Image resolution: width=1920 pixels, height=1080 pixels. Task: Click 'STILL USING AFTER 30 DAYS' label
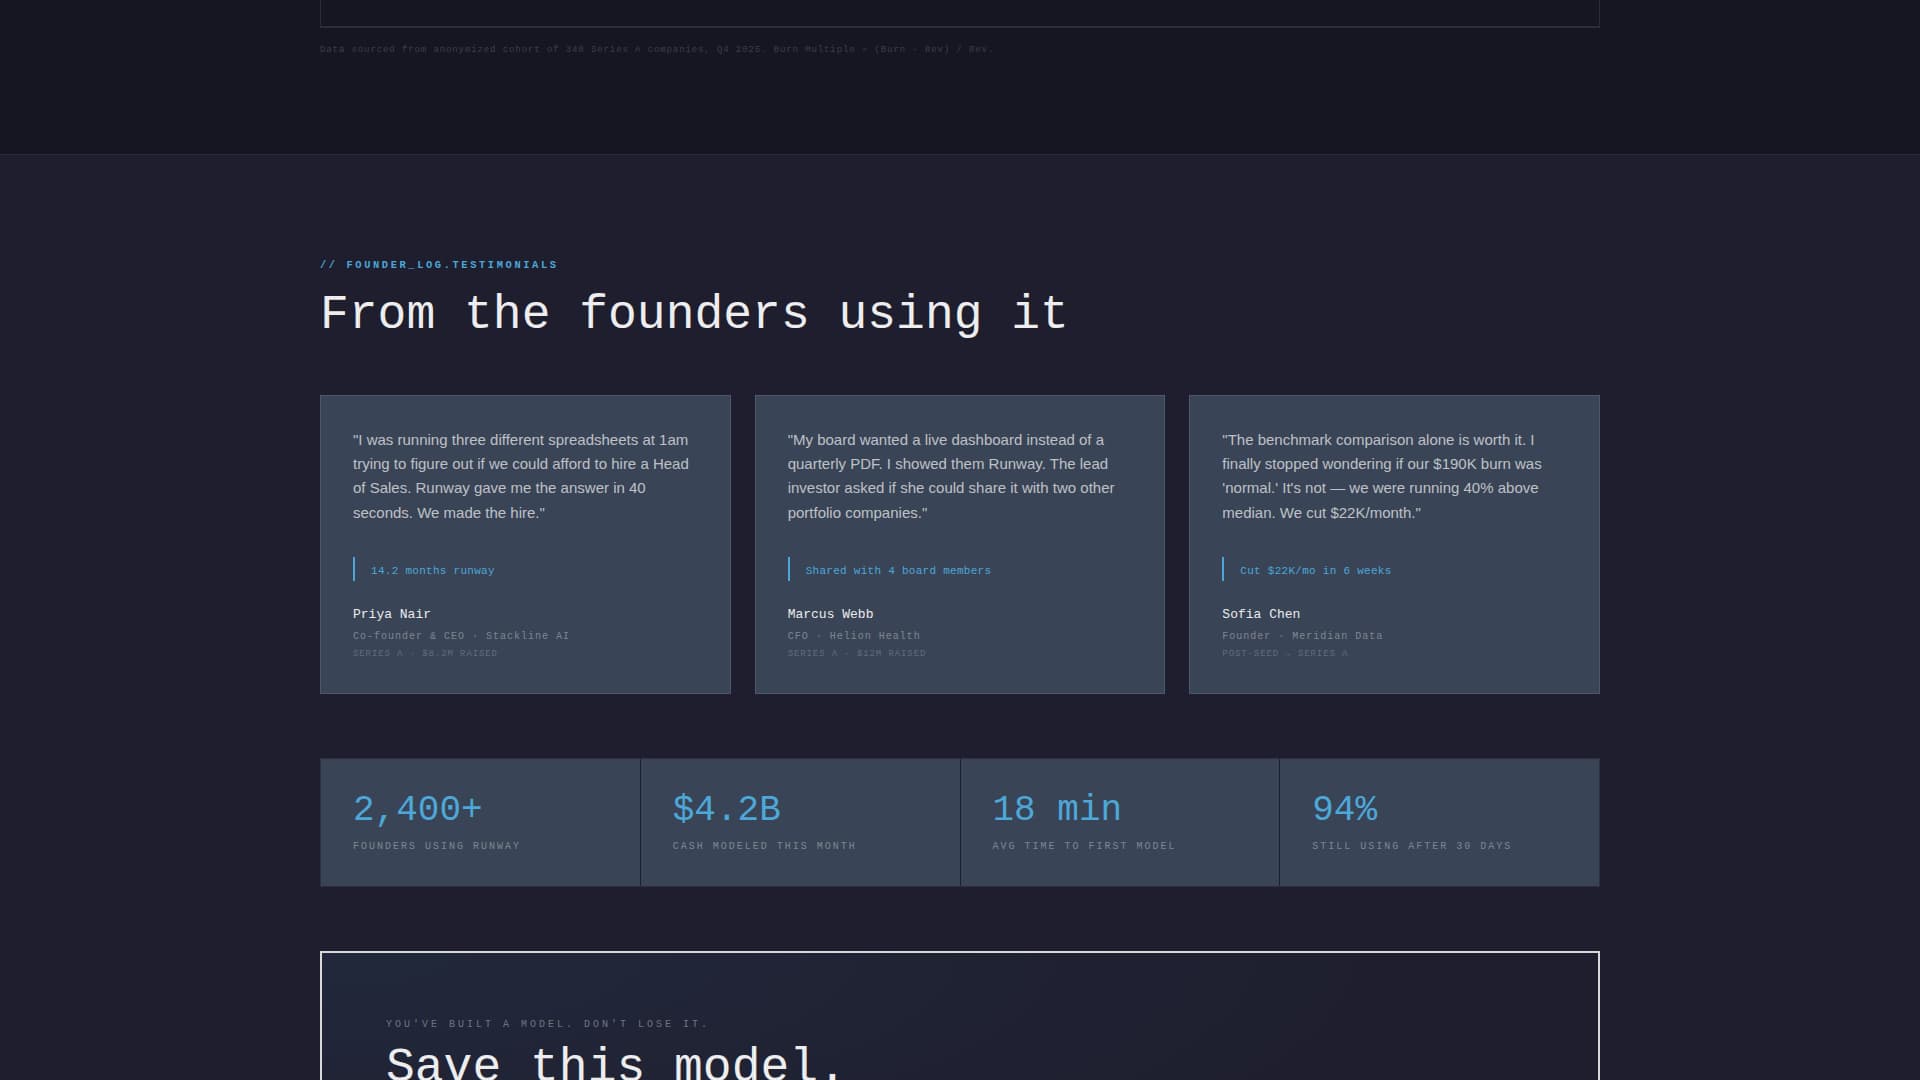[1412, 846]
